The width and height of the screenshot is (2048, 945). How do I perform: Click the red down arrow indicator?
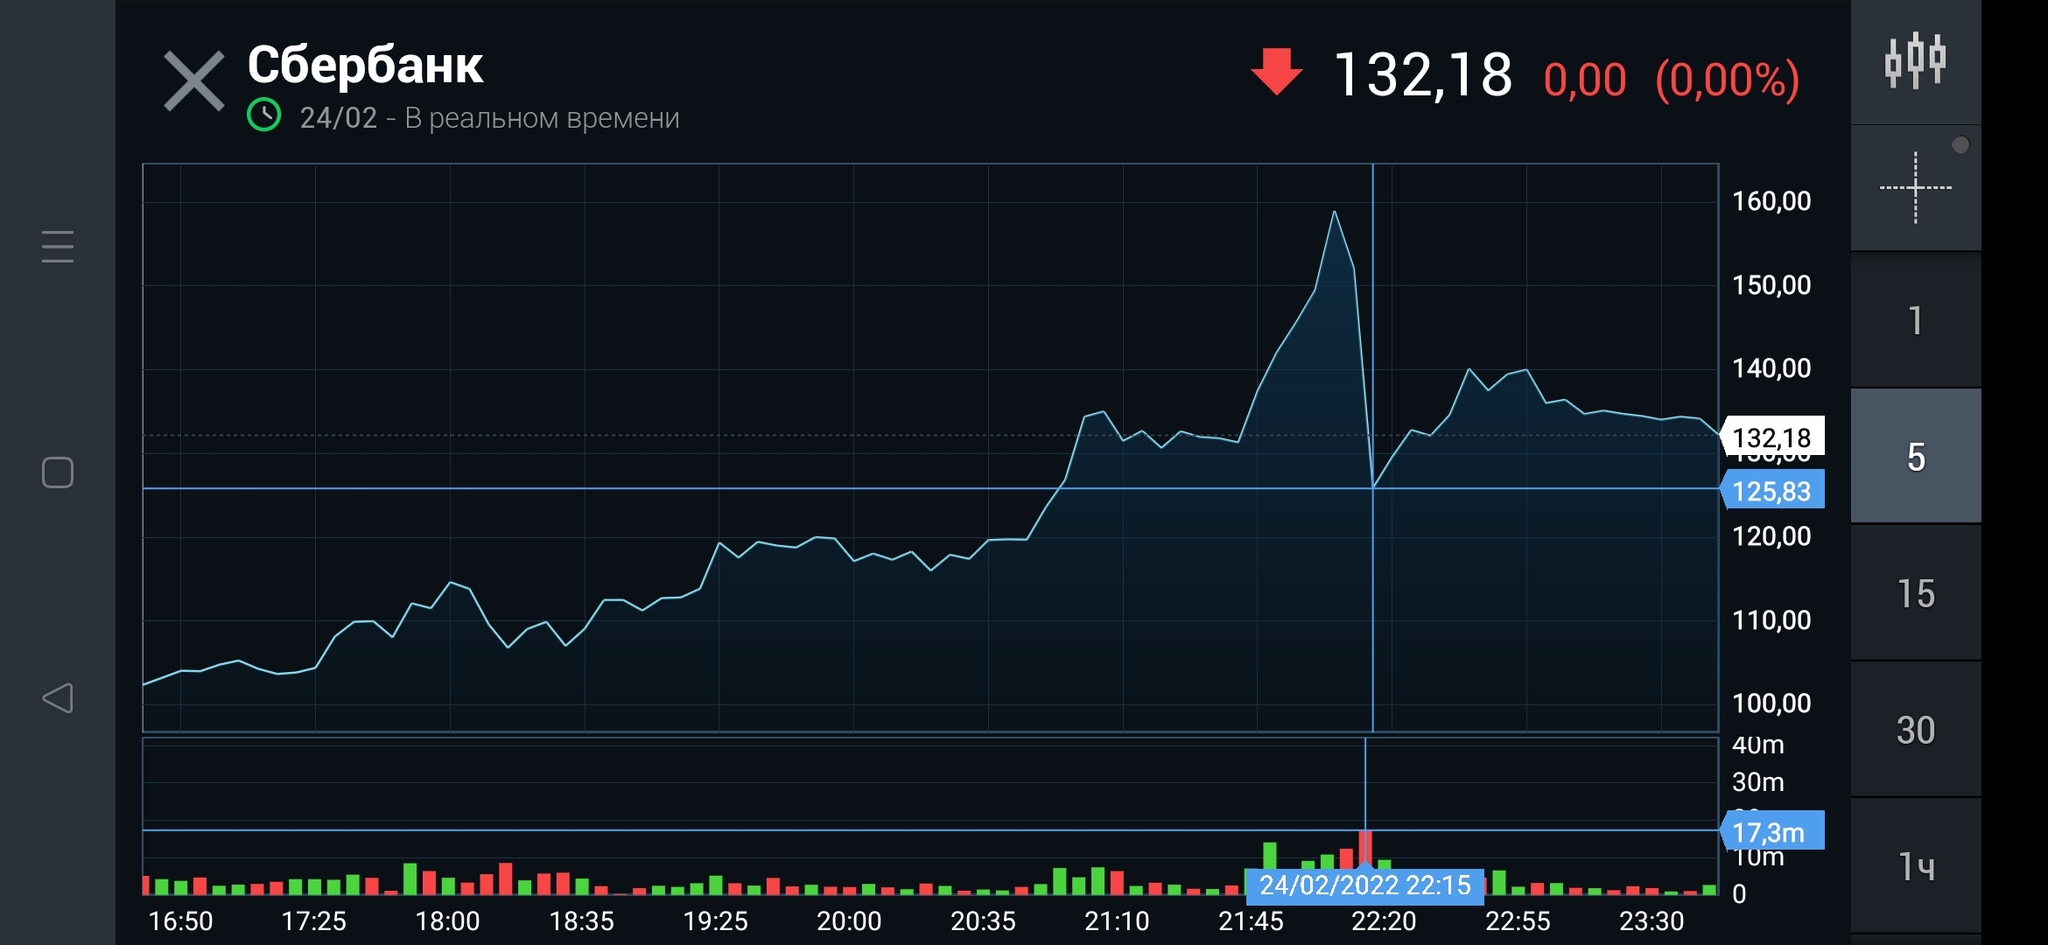(1277, 72)
